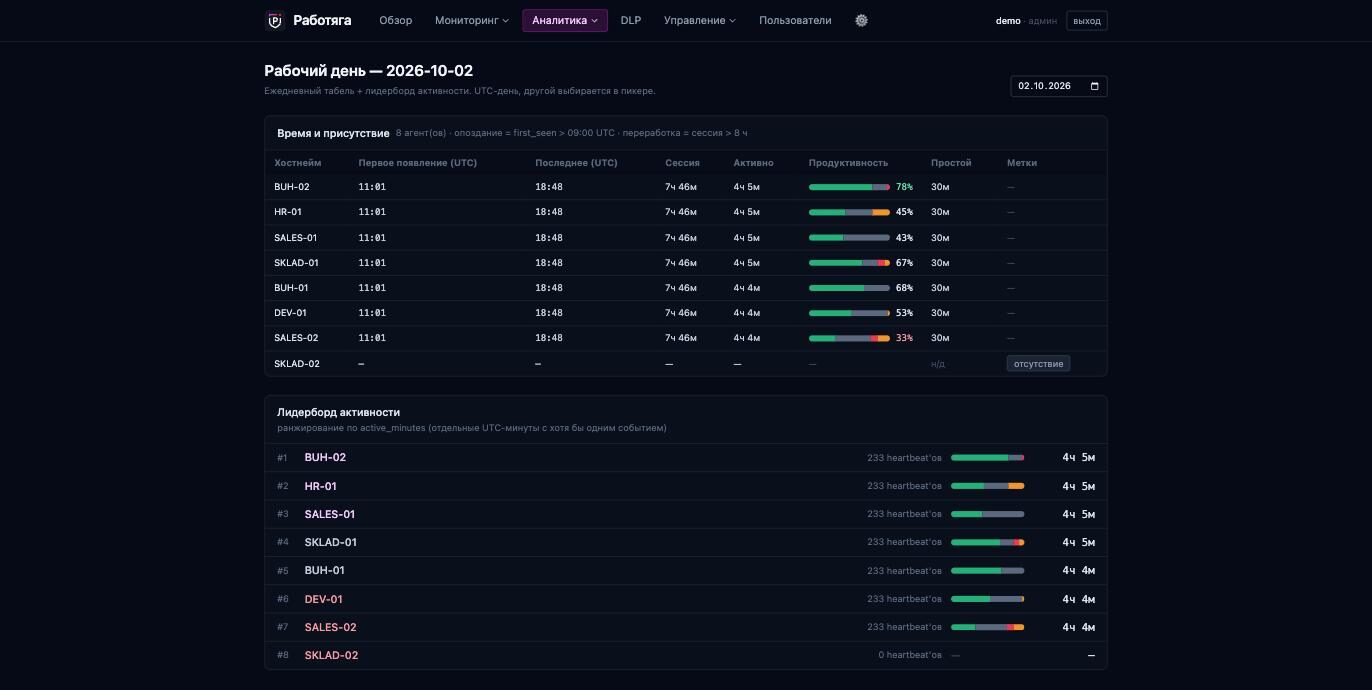Click the 33% productivity value
Screen dimensions: 1372x690
click(904, 338)
